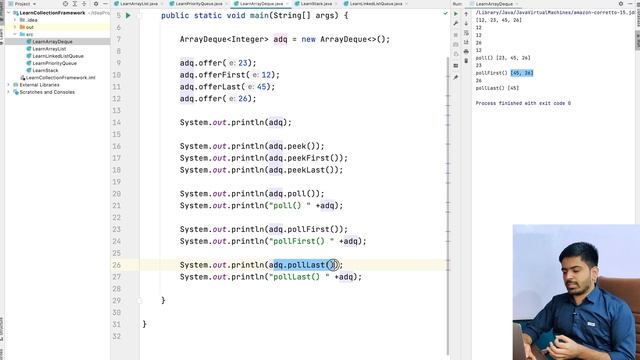Collapse the LearnCollectionFramework root node

[x=9, y=13]
